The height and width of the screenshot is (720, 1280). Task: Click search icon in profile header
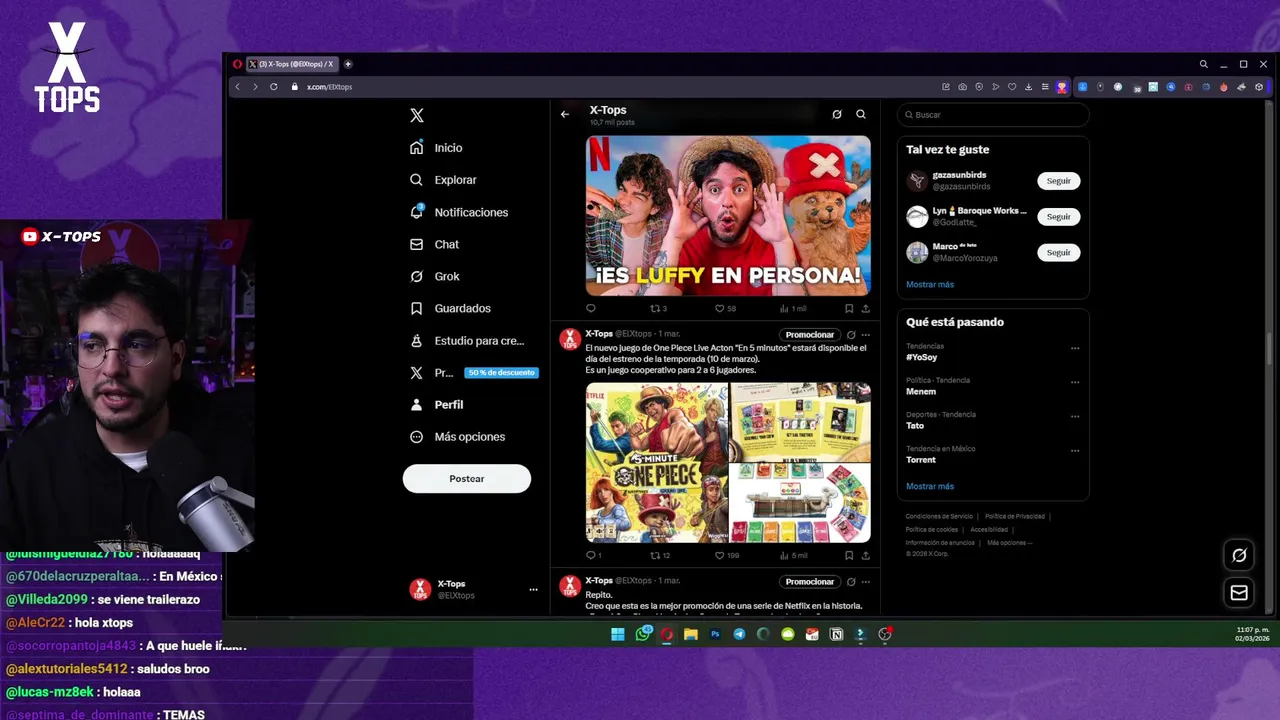(861, 114)
